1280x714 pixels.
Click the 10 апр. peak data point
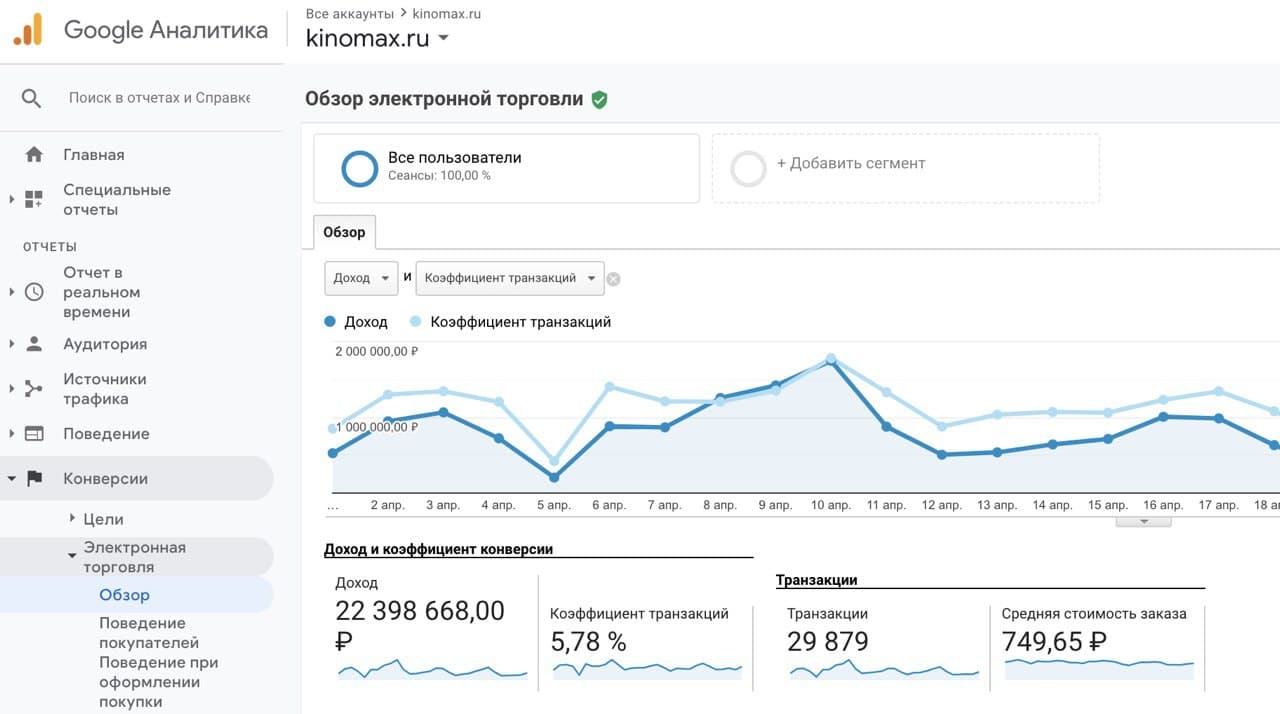click(830, 362)
